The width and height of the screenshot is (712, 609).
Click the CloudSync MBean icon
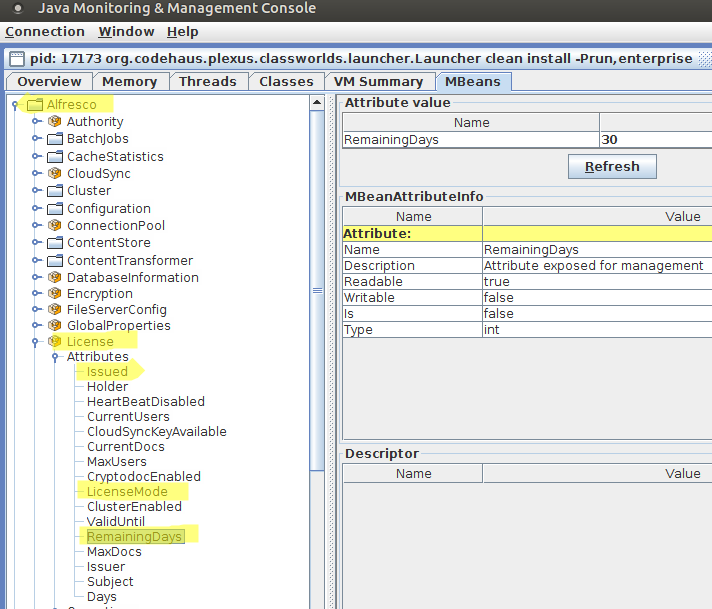point(54,173)
